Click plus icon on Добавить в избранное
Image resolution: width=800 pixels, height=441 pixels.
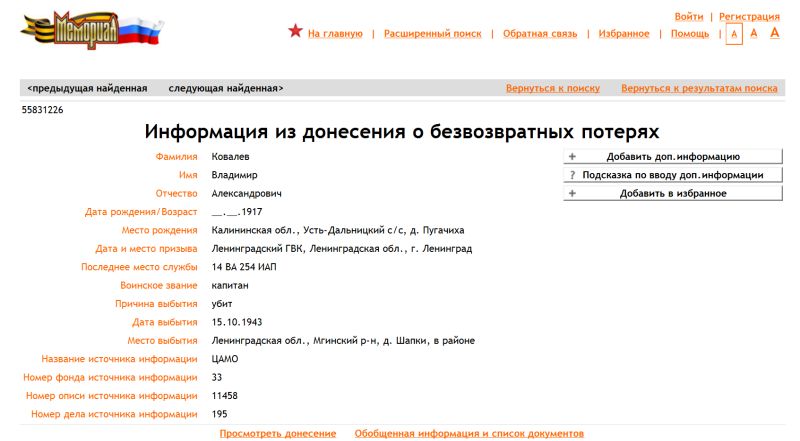pyautogui.click(x=572, y=193)
